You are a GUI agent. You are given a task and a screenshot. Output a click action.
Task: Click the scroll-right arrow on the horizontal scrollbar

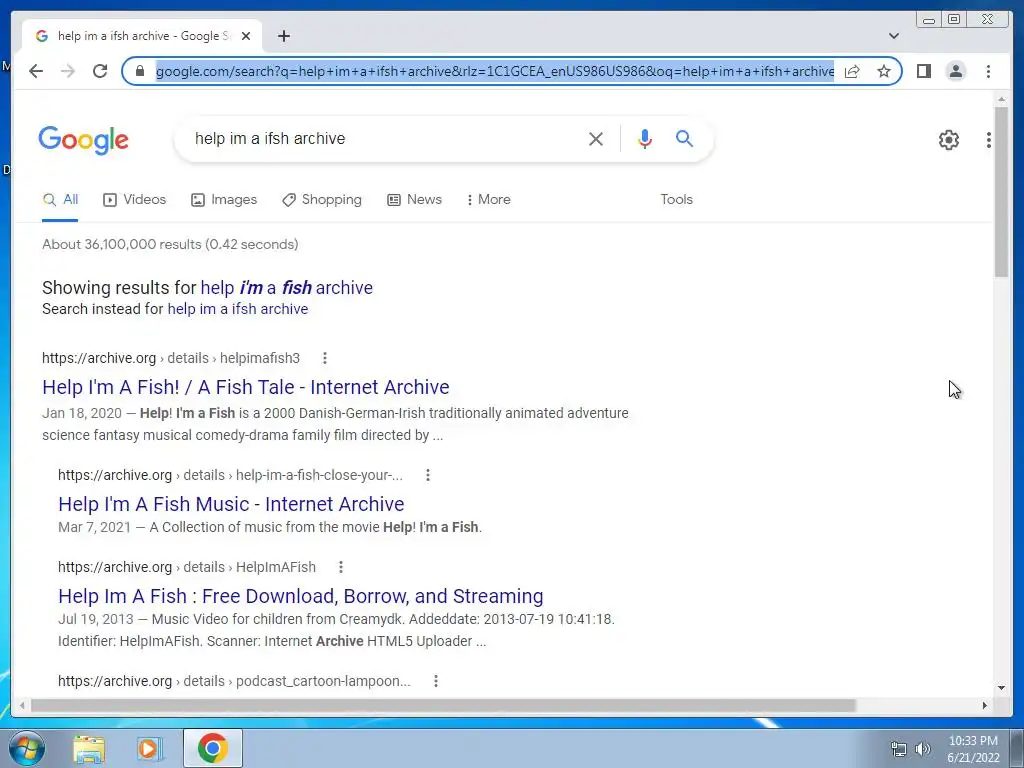[985, 705]
